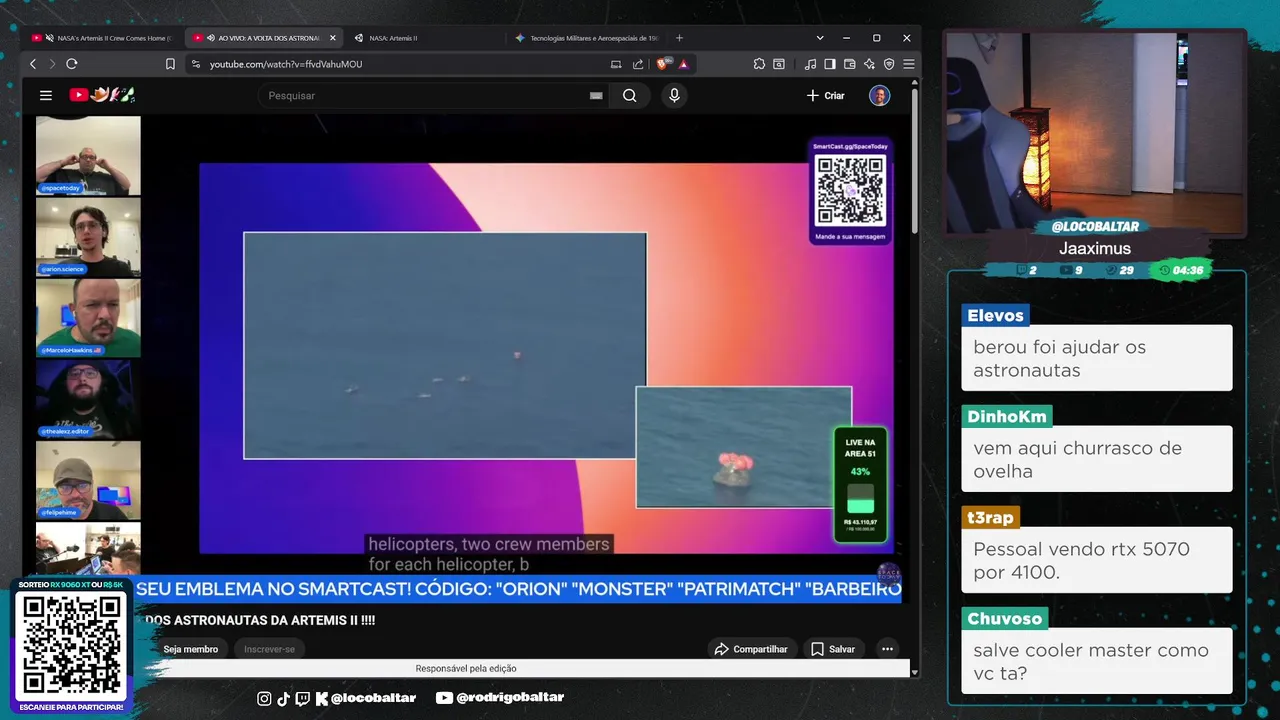Launch the Leo AI sparkle icon
This screenshot has height=720, width=1280.
pyautogui.click(x=868, y=64)
